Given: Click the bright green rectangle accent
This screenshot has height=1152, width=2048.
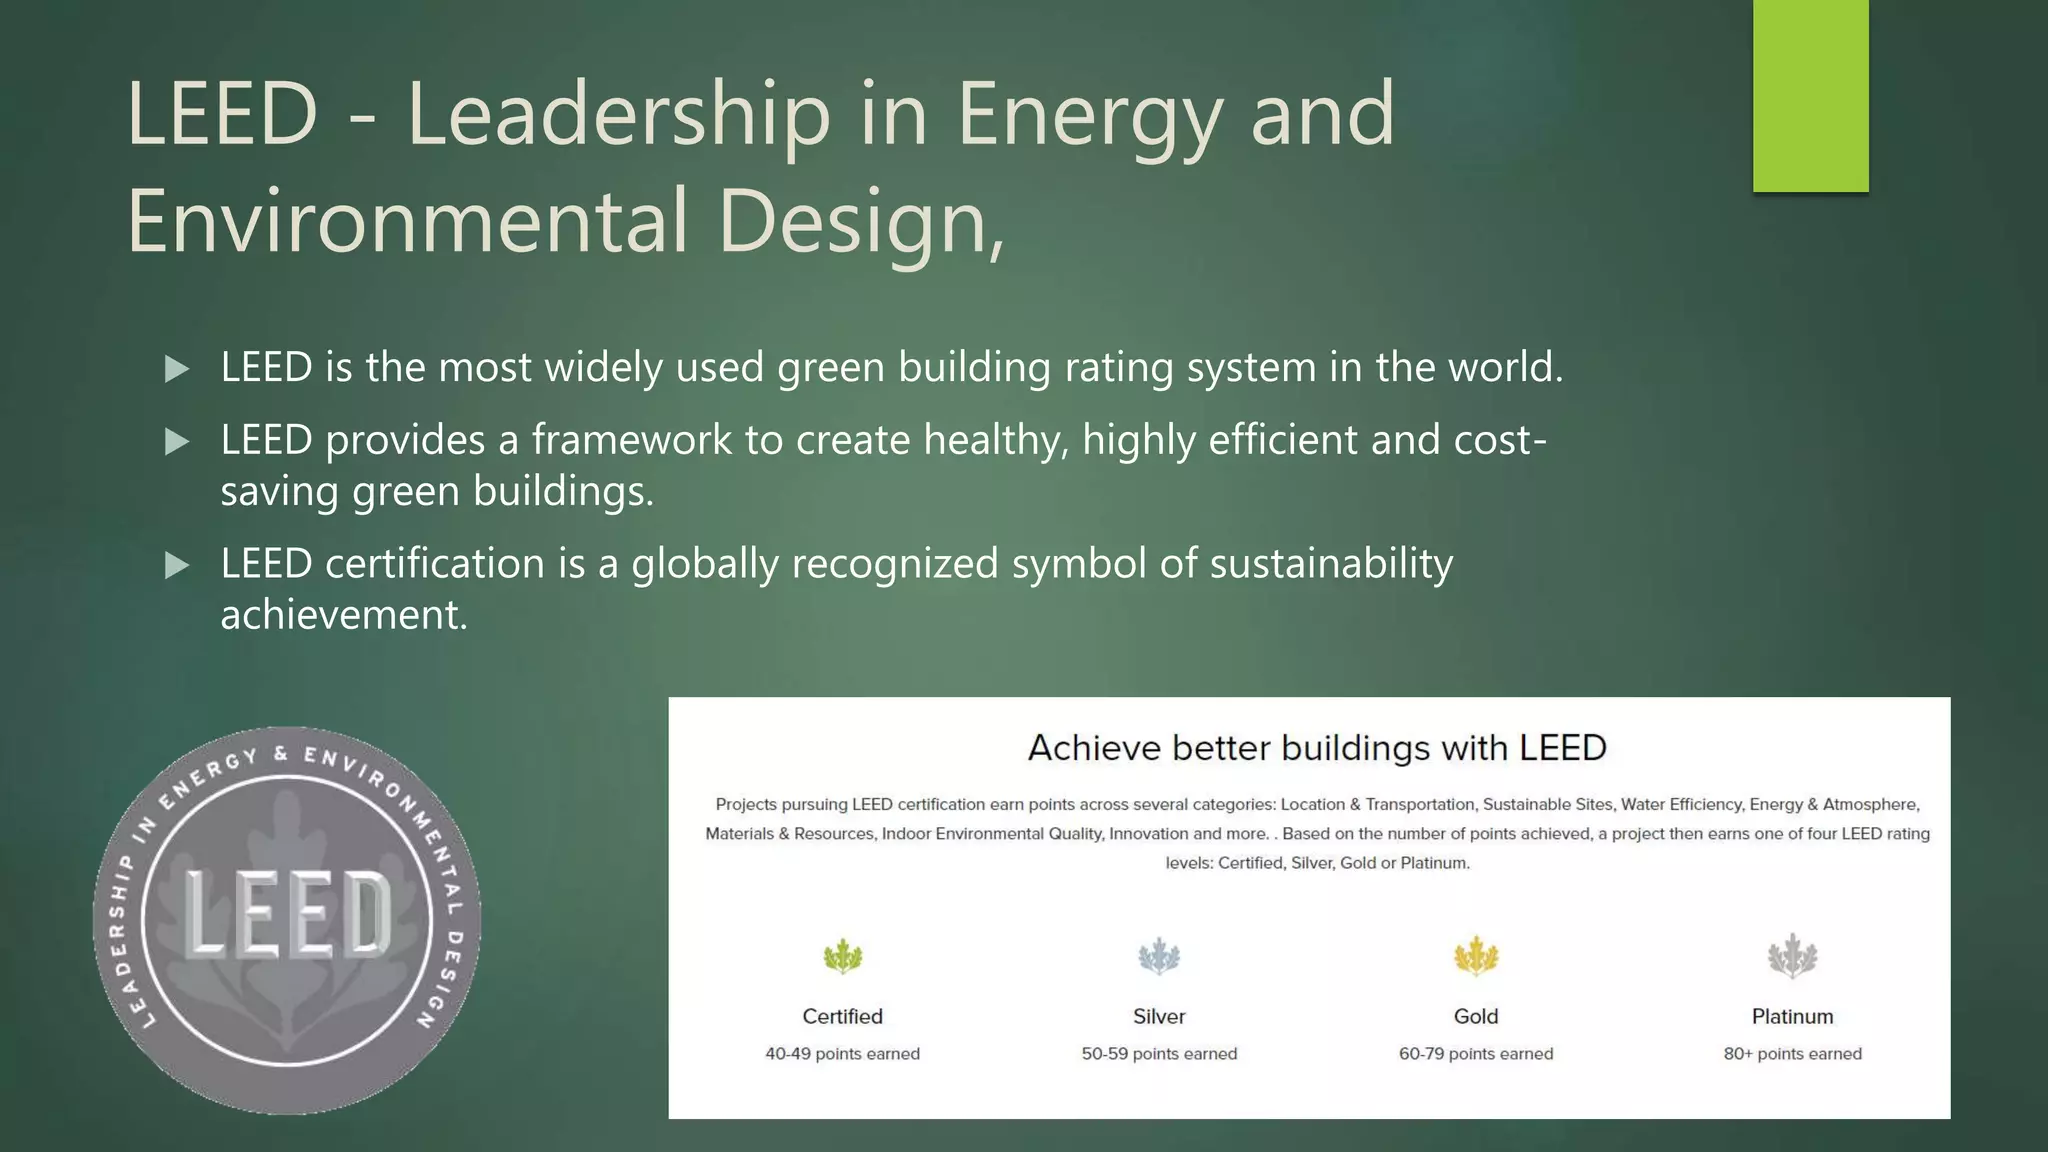Looking at the screenshot, I should click(1810, 95).
